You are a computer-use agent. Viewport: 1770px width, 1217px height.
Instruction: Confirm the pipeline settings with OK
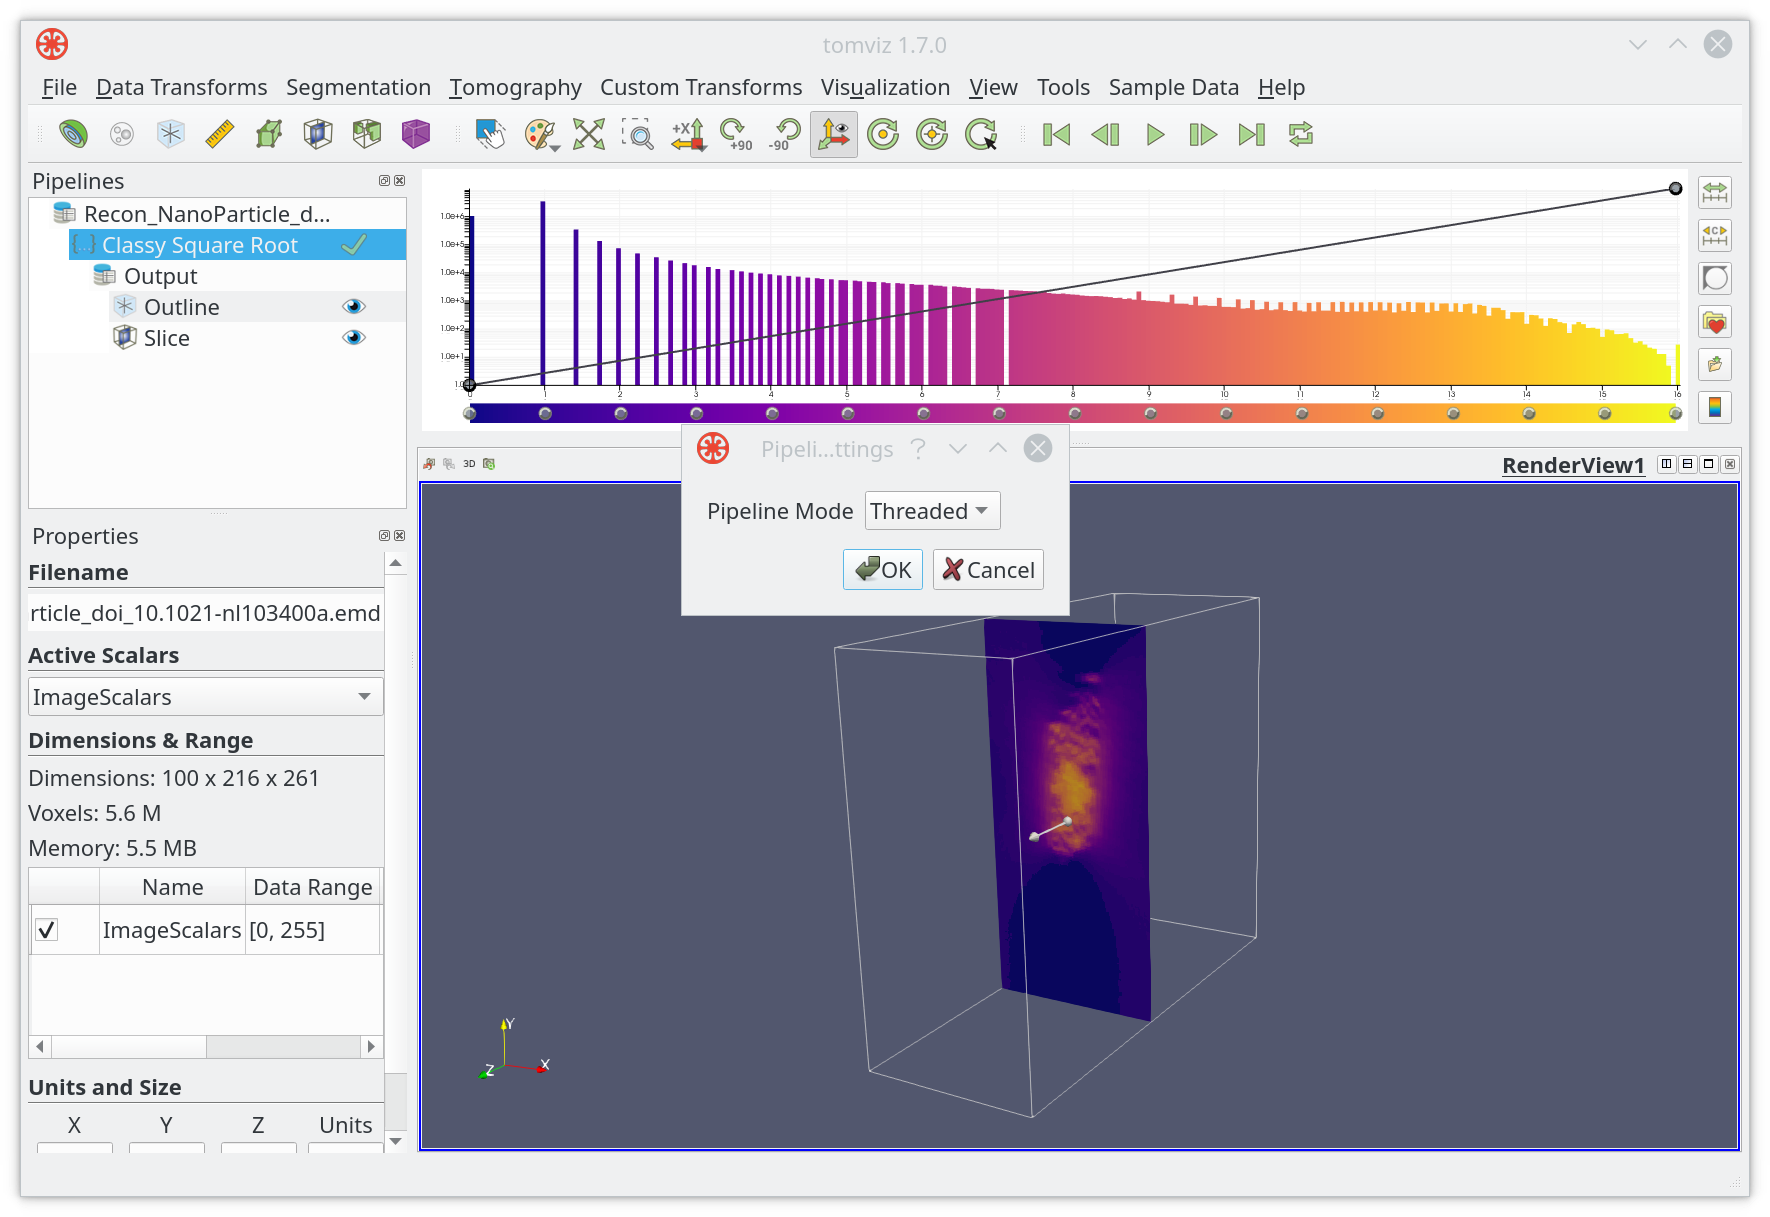coord(883,570)
